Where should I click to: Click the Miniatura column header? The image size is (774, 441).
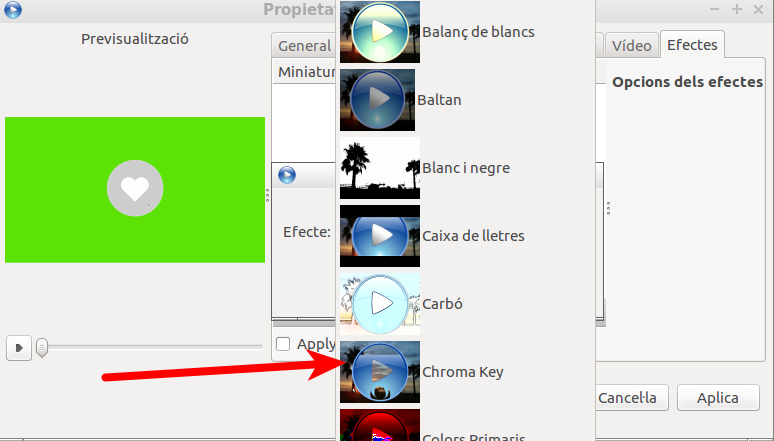click(x=306, y=72)
